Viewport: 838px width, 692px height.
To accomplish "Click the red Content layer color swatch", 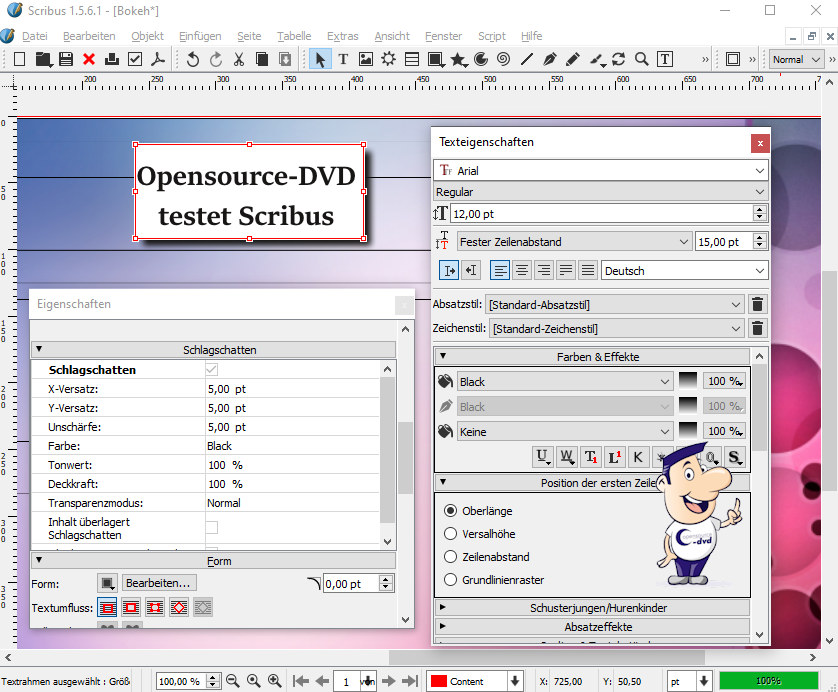I will pos(437,681).
